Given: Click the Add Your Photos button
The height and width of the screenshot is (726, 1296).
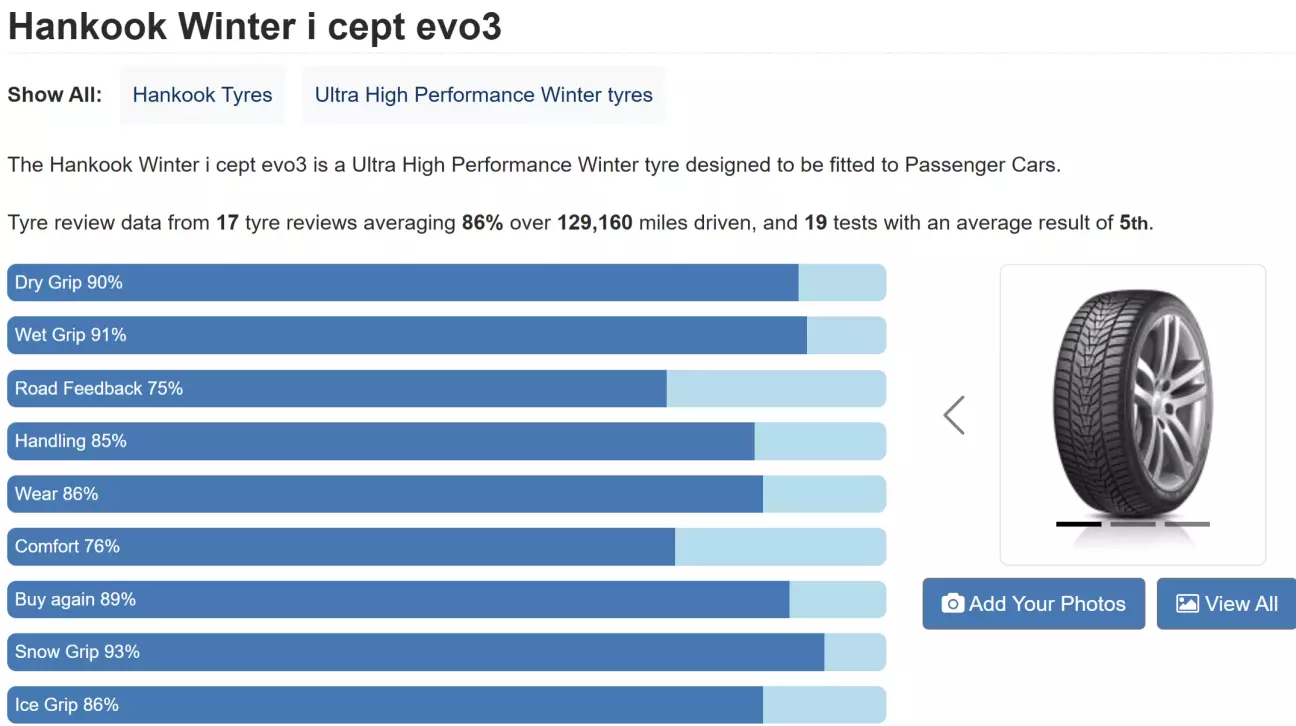Looking at the screenshot, I should pos(1033,604).
